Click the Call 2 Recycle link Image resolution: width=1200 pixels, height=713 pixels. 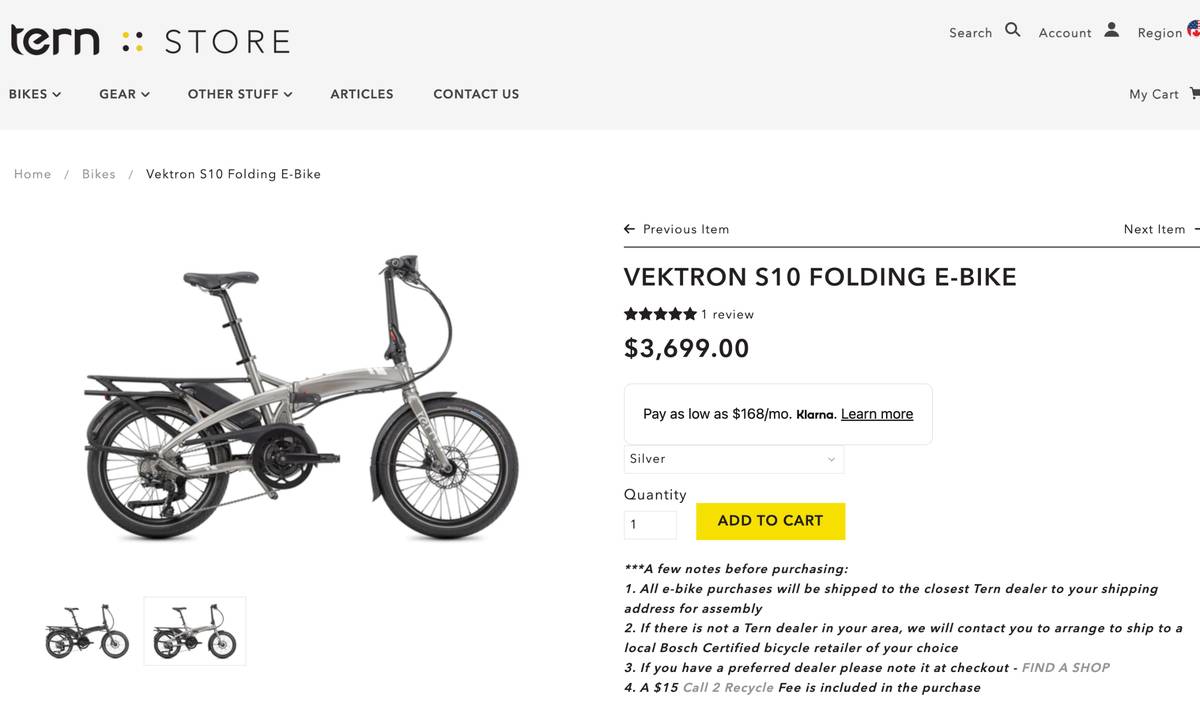[728, 687]
